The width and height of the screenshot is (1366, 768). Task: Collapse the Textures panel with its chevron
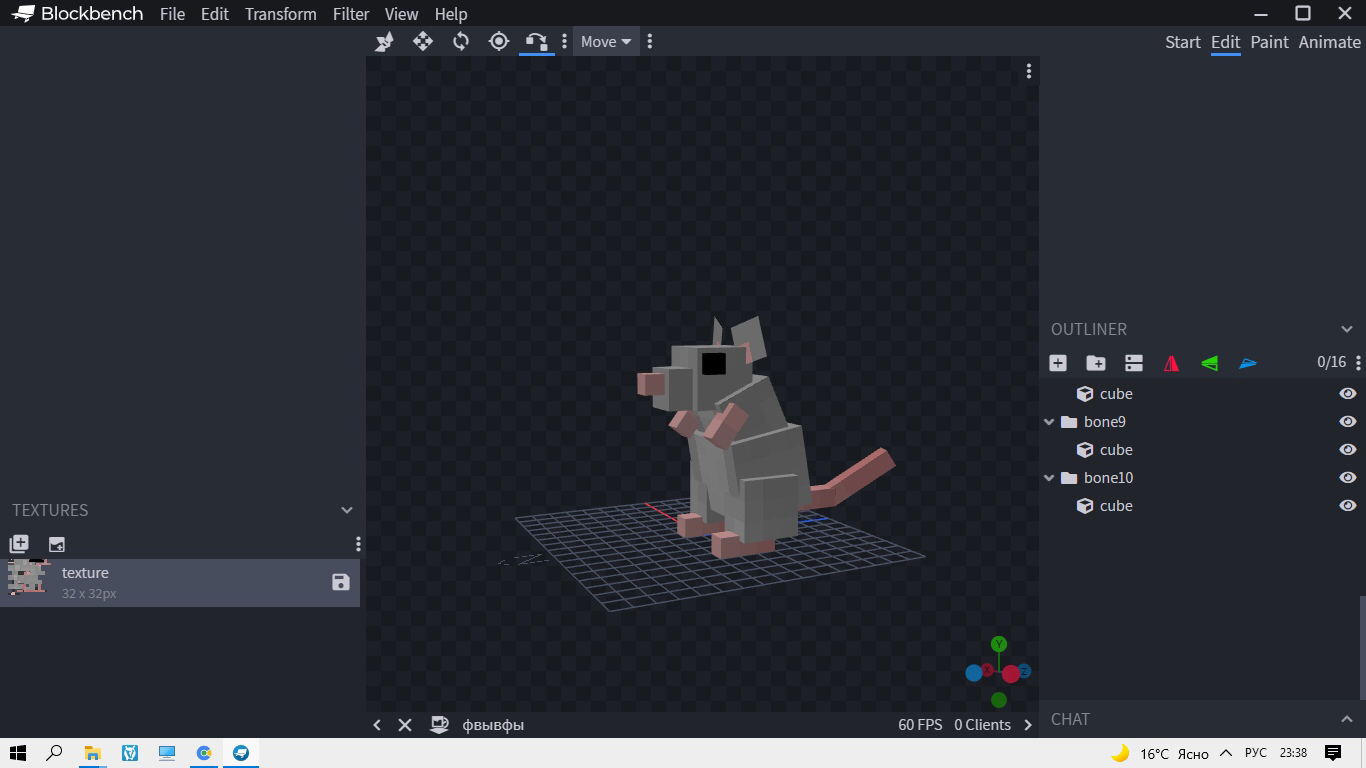pos(347,510)
